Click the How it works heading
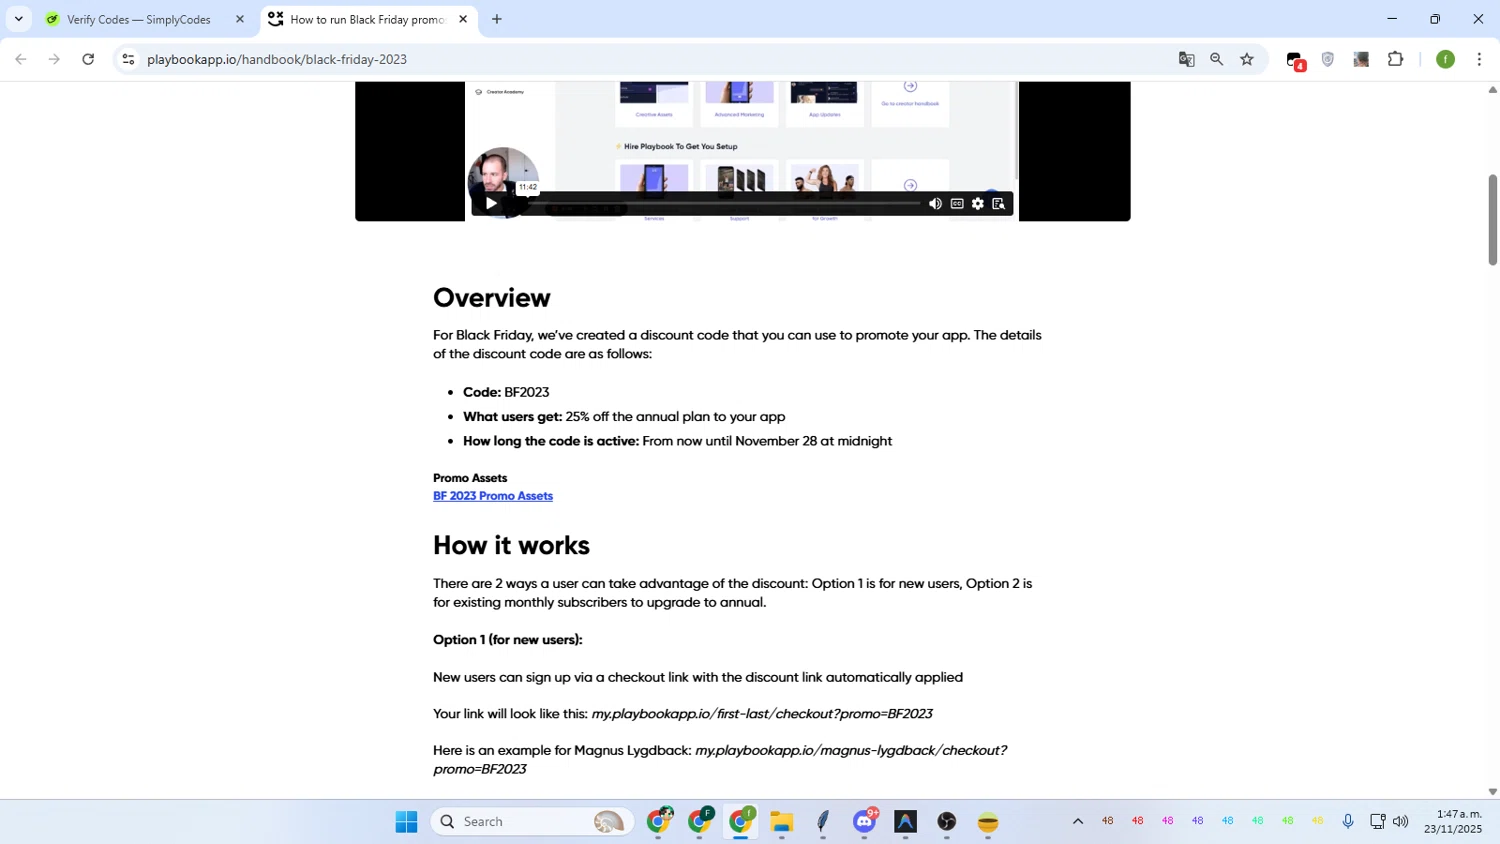This screenshot has height=844, width=1500. [511, 545]
